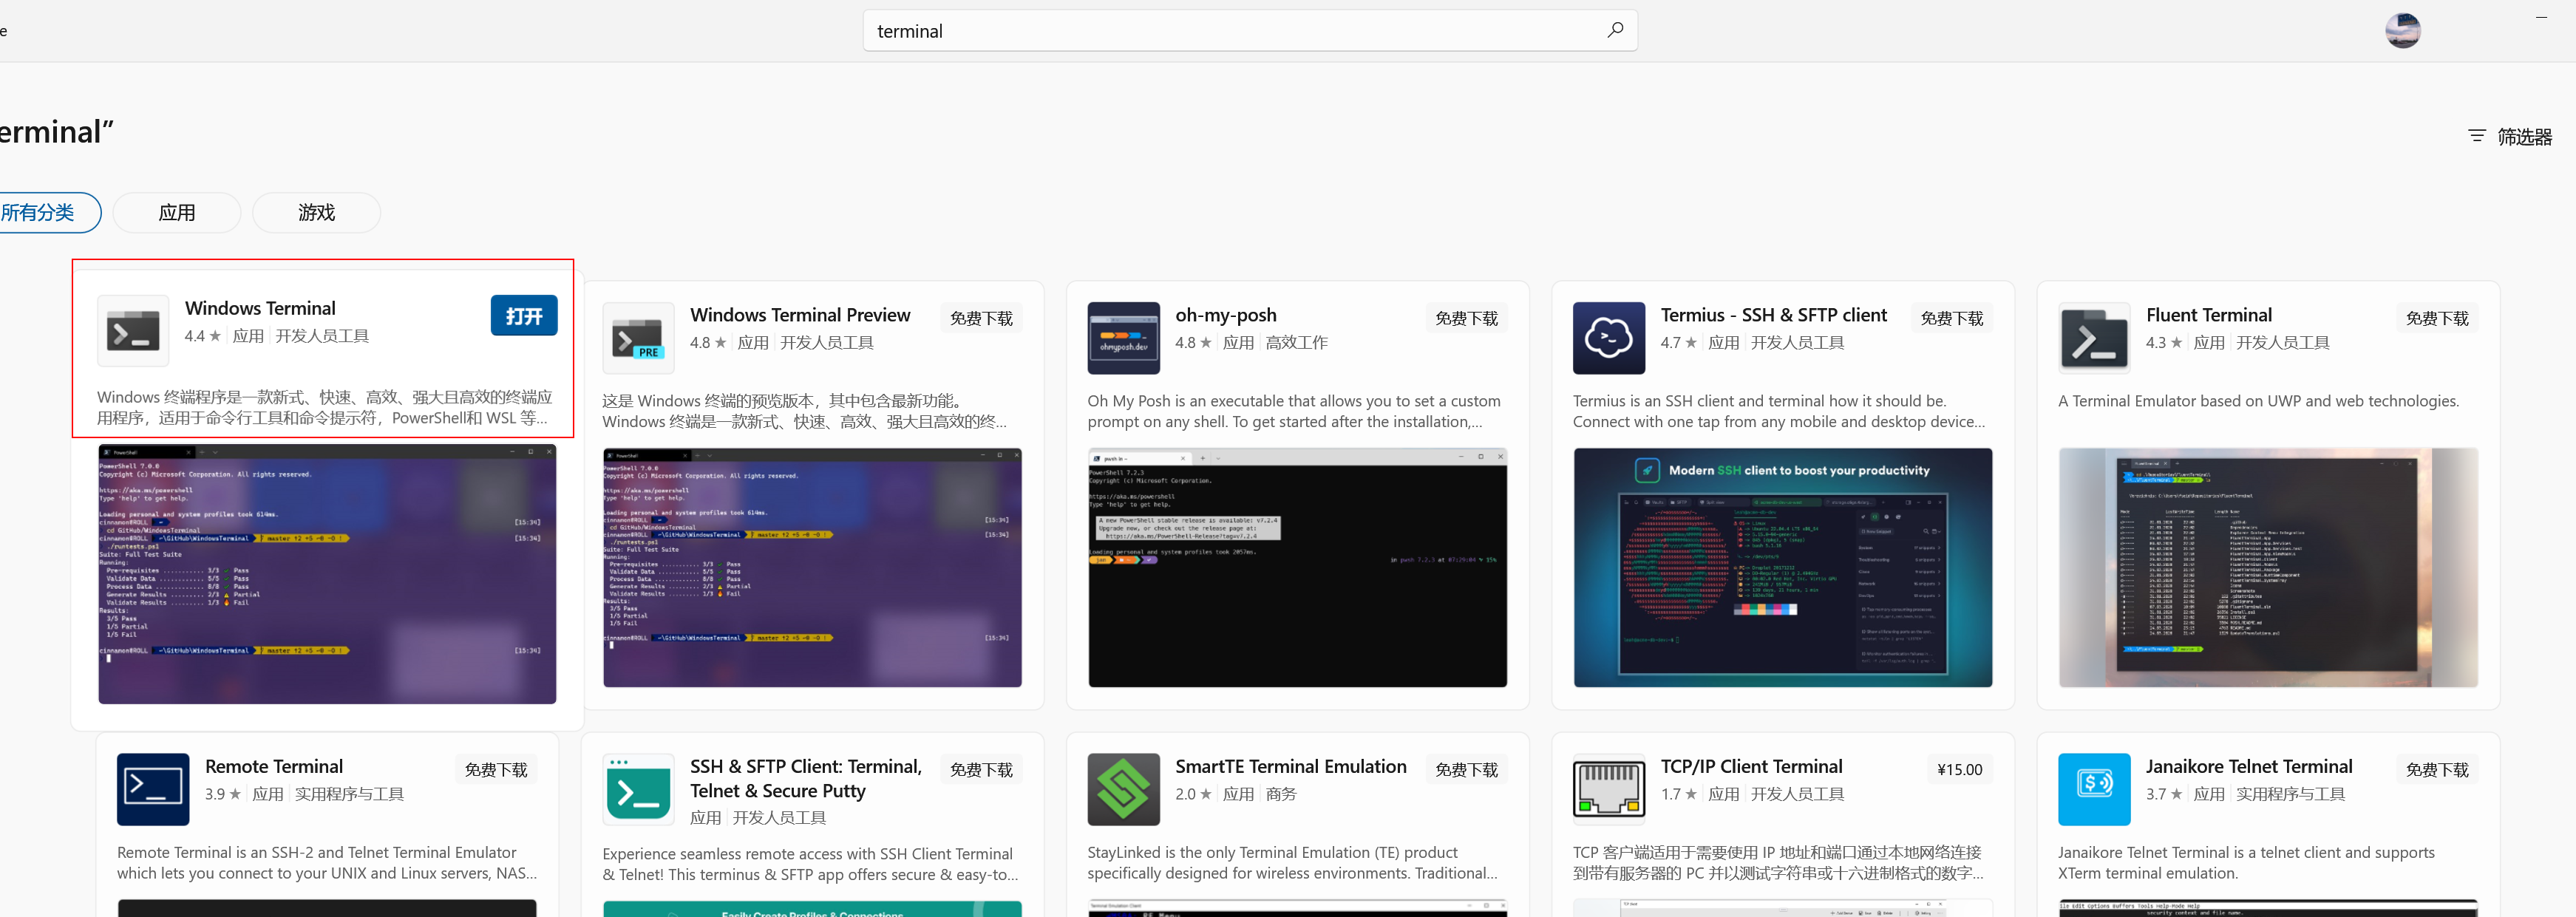Click the search magnifier icon
Screen dimensions: 2576x917
pos(1614,30)
